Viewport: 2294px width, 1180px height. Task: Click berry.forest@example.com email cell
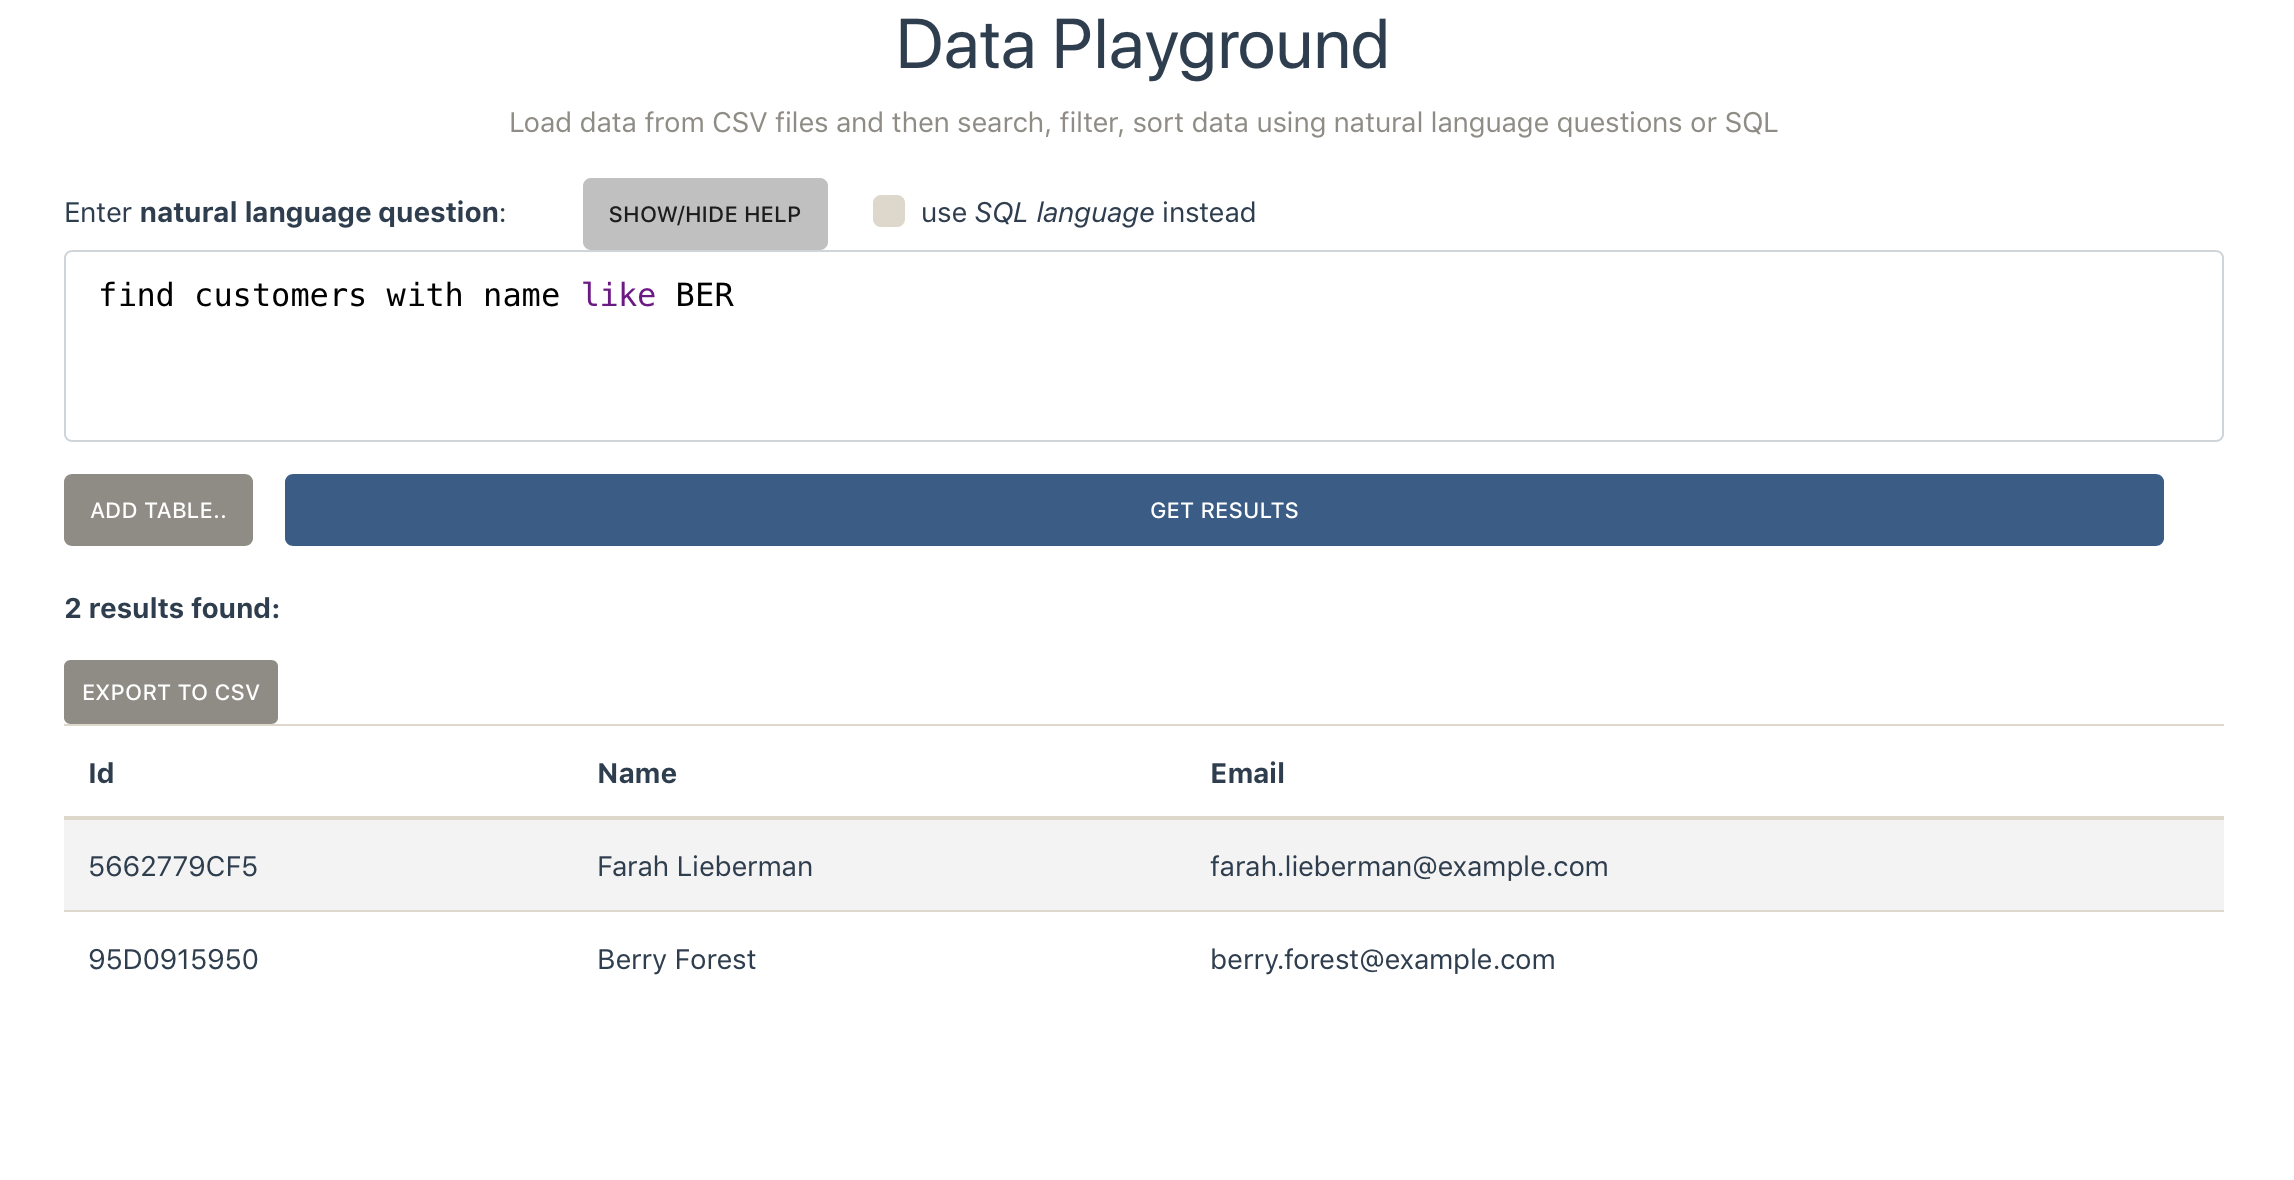coord(1382,959)
